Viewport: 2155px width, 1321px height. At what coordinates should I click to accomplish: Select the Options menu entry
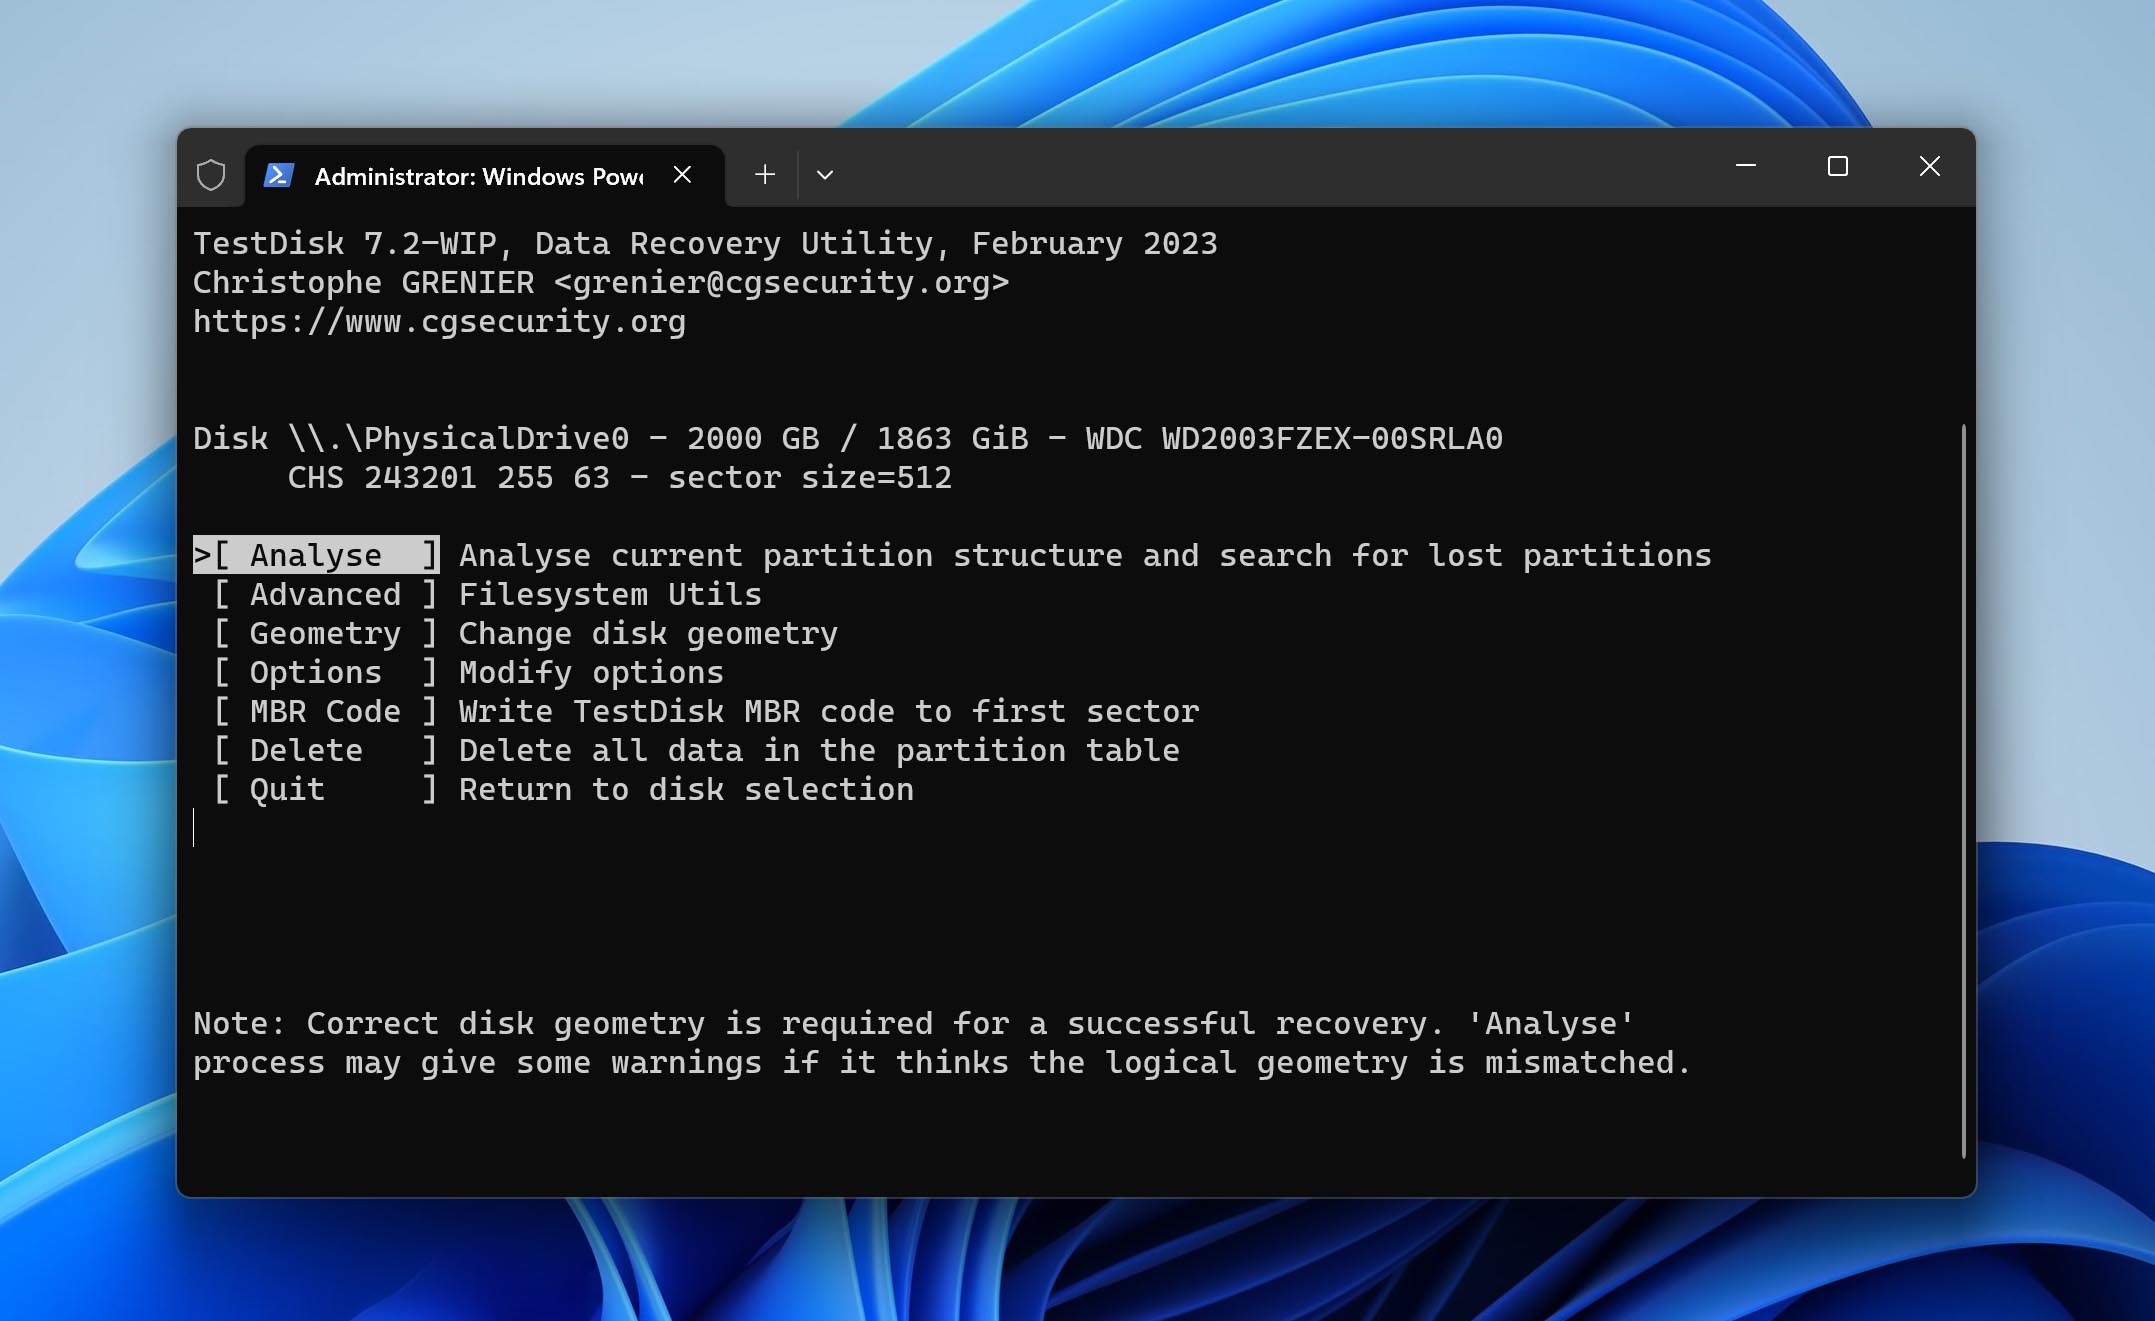(x=326, y=672)
